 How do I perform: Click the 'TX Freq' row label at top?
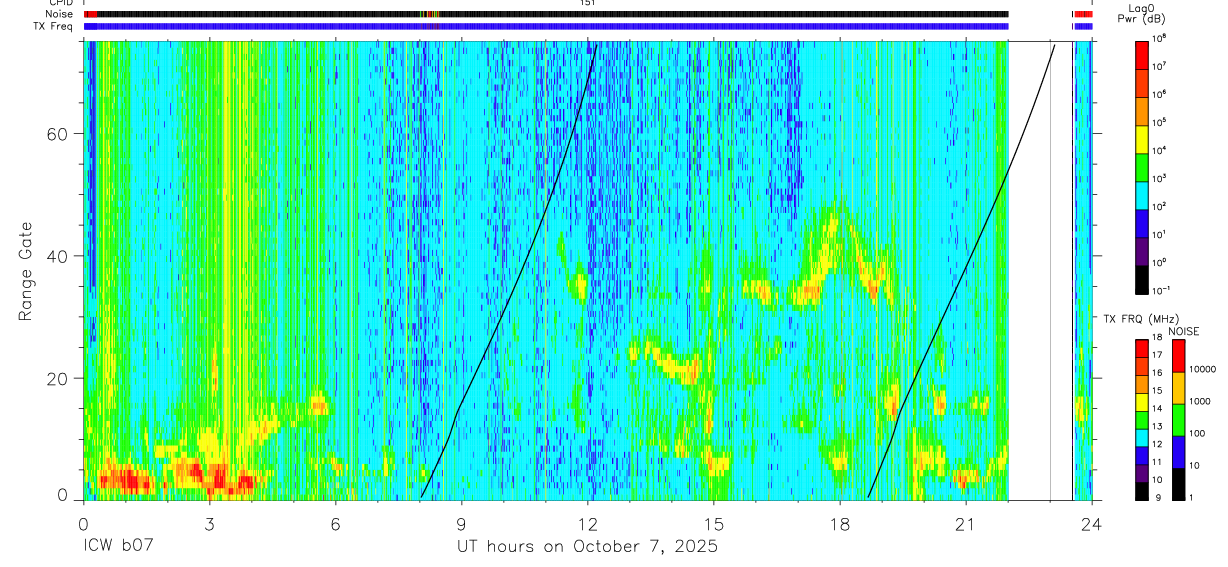point(53,26)
